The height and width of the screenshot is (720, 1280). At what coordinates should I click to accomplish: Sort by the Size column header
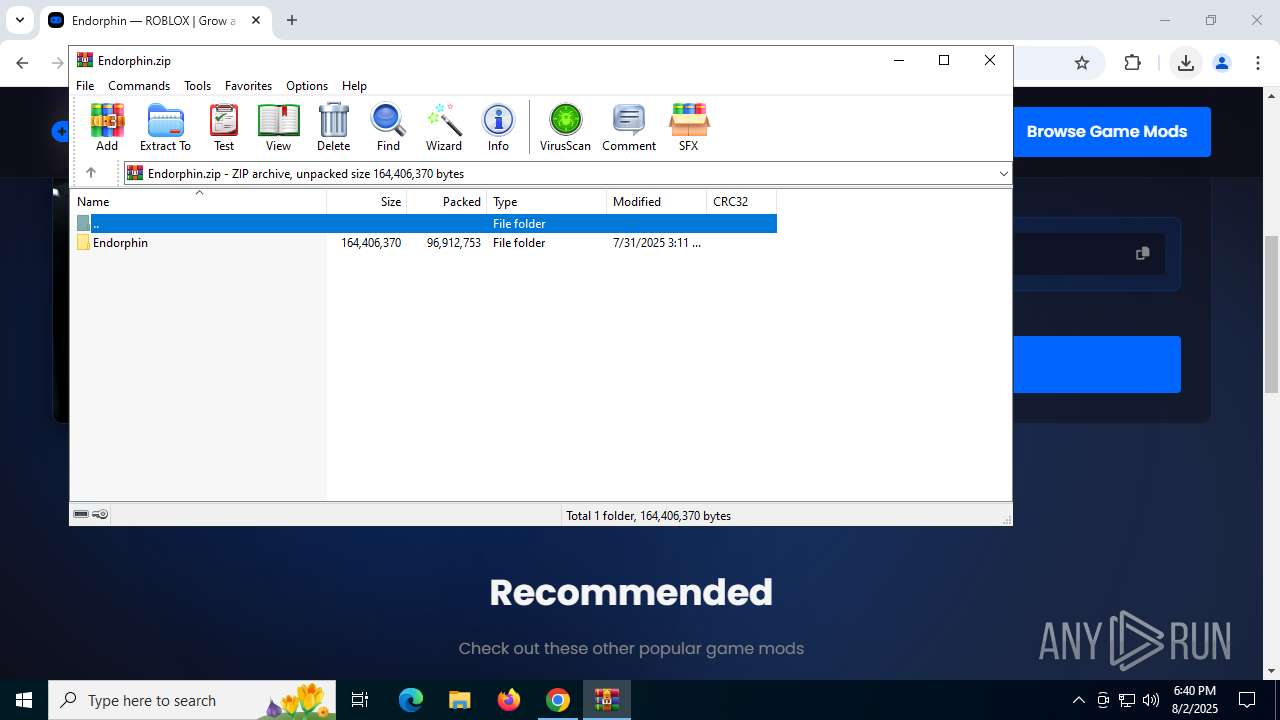click(367, 201)
